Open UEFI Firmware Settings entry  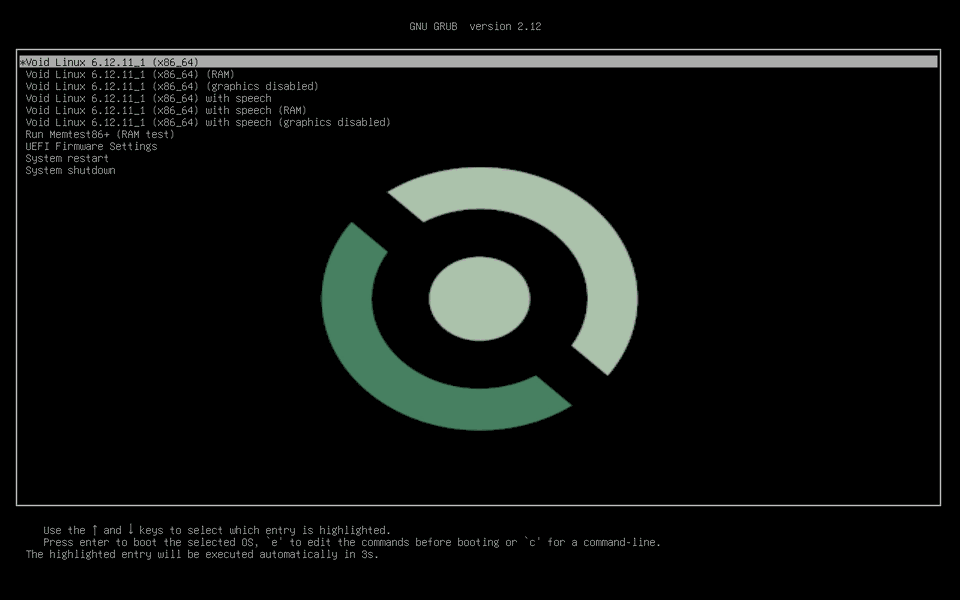(91, 146)
